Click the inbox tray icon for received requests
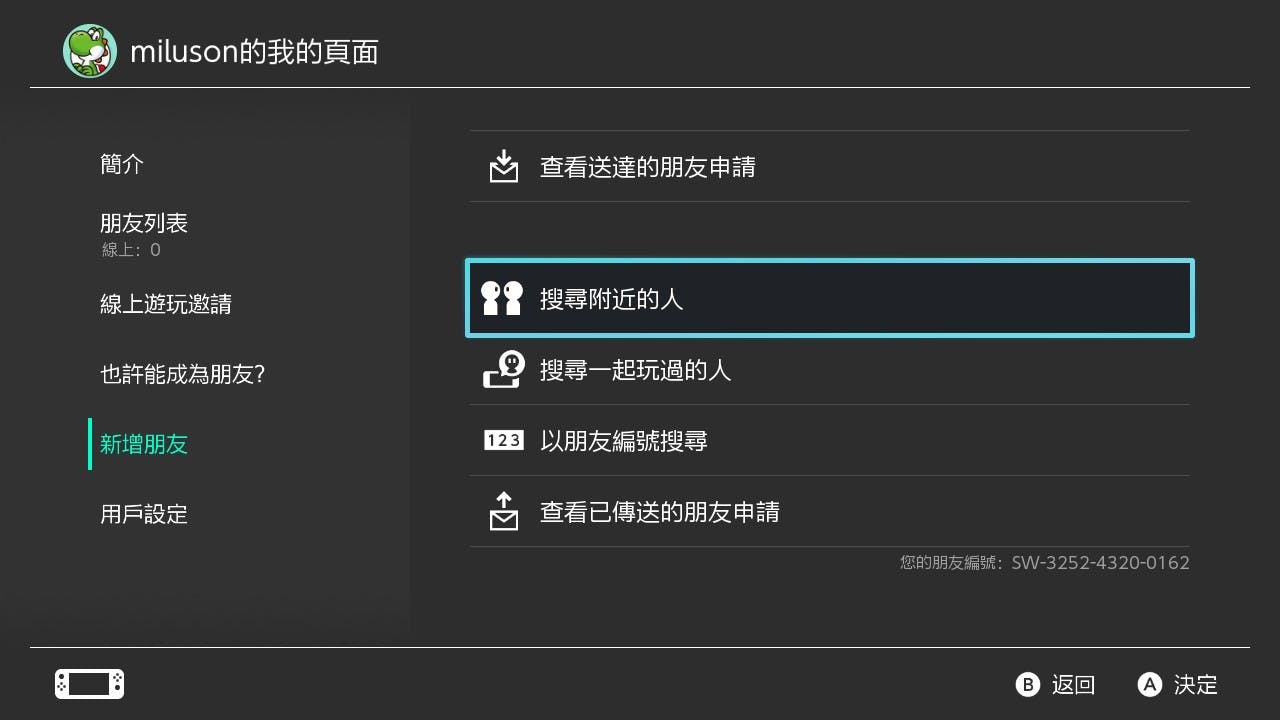 coord(504,166)
